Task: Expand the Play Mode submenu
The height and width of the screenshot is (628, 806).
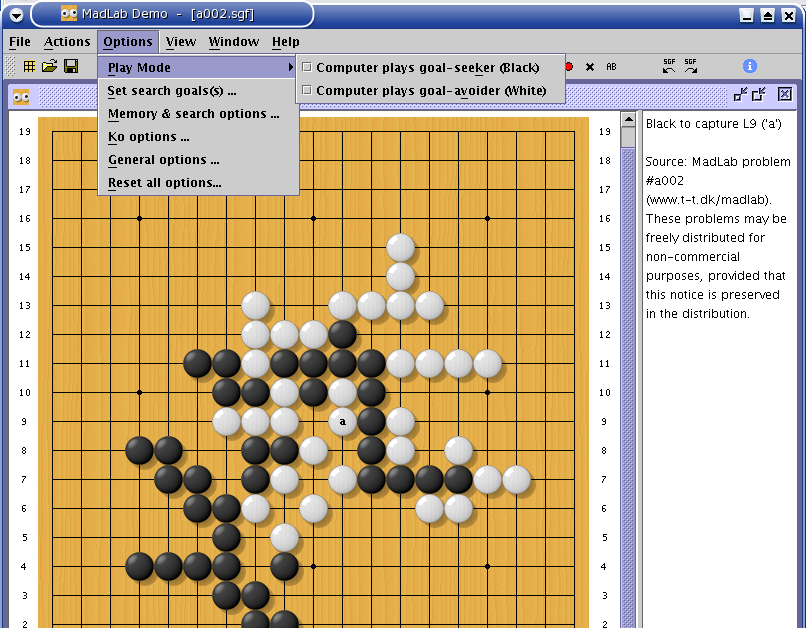Action: [200, 68]
